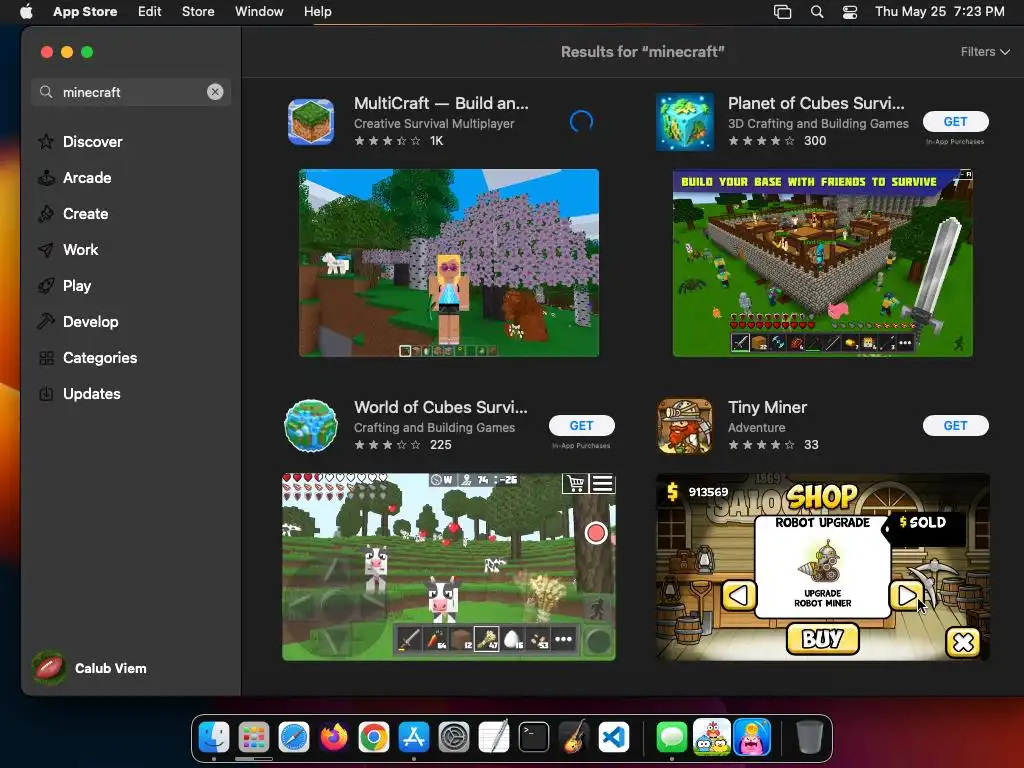This screenshot has height=768, width=1024.
Task: Open the Help menu
Action: point(317,11)
